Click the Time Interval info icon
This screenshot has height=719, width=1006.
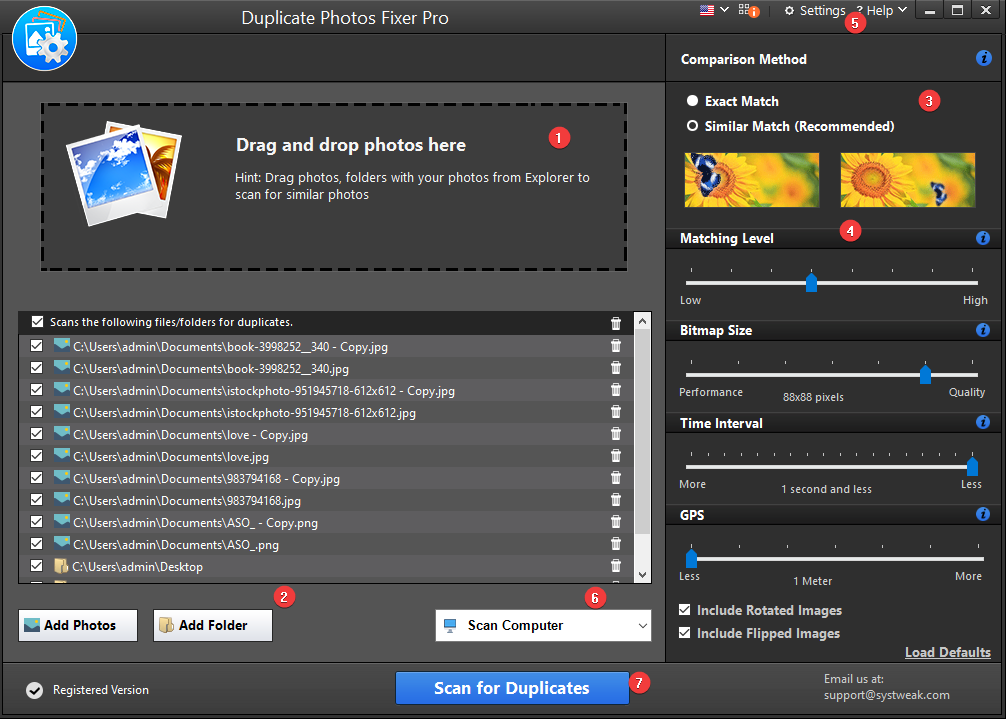pyautogui.click(x=983, y=422)
